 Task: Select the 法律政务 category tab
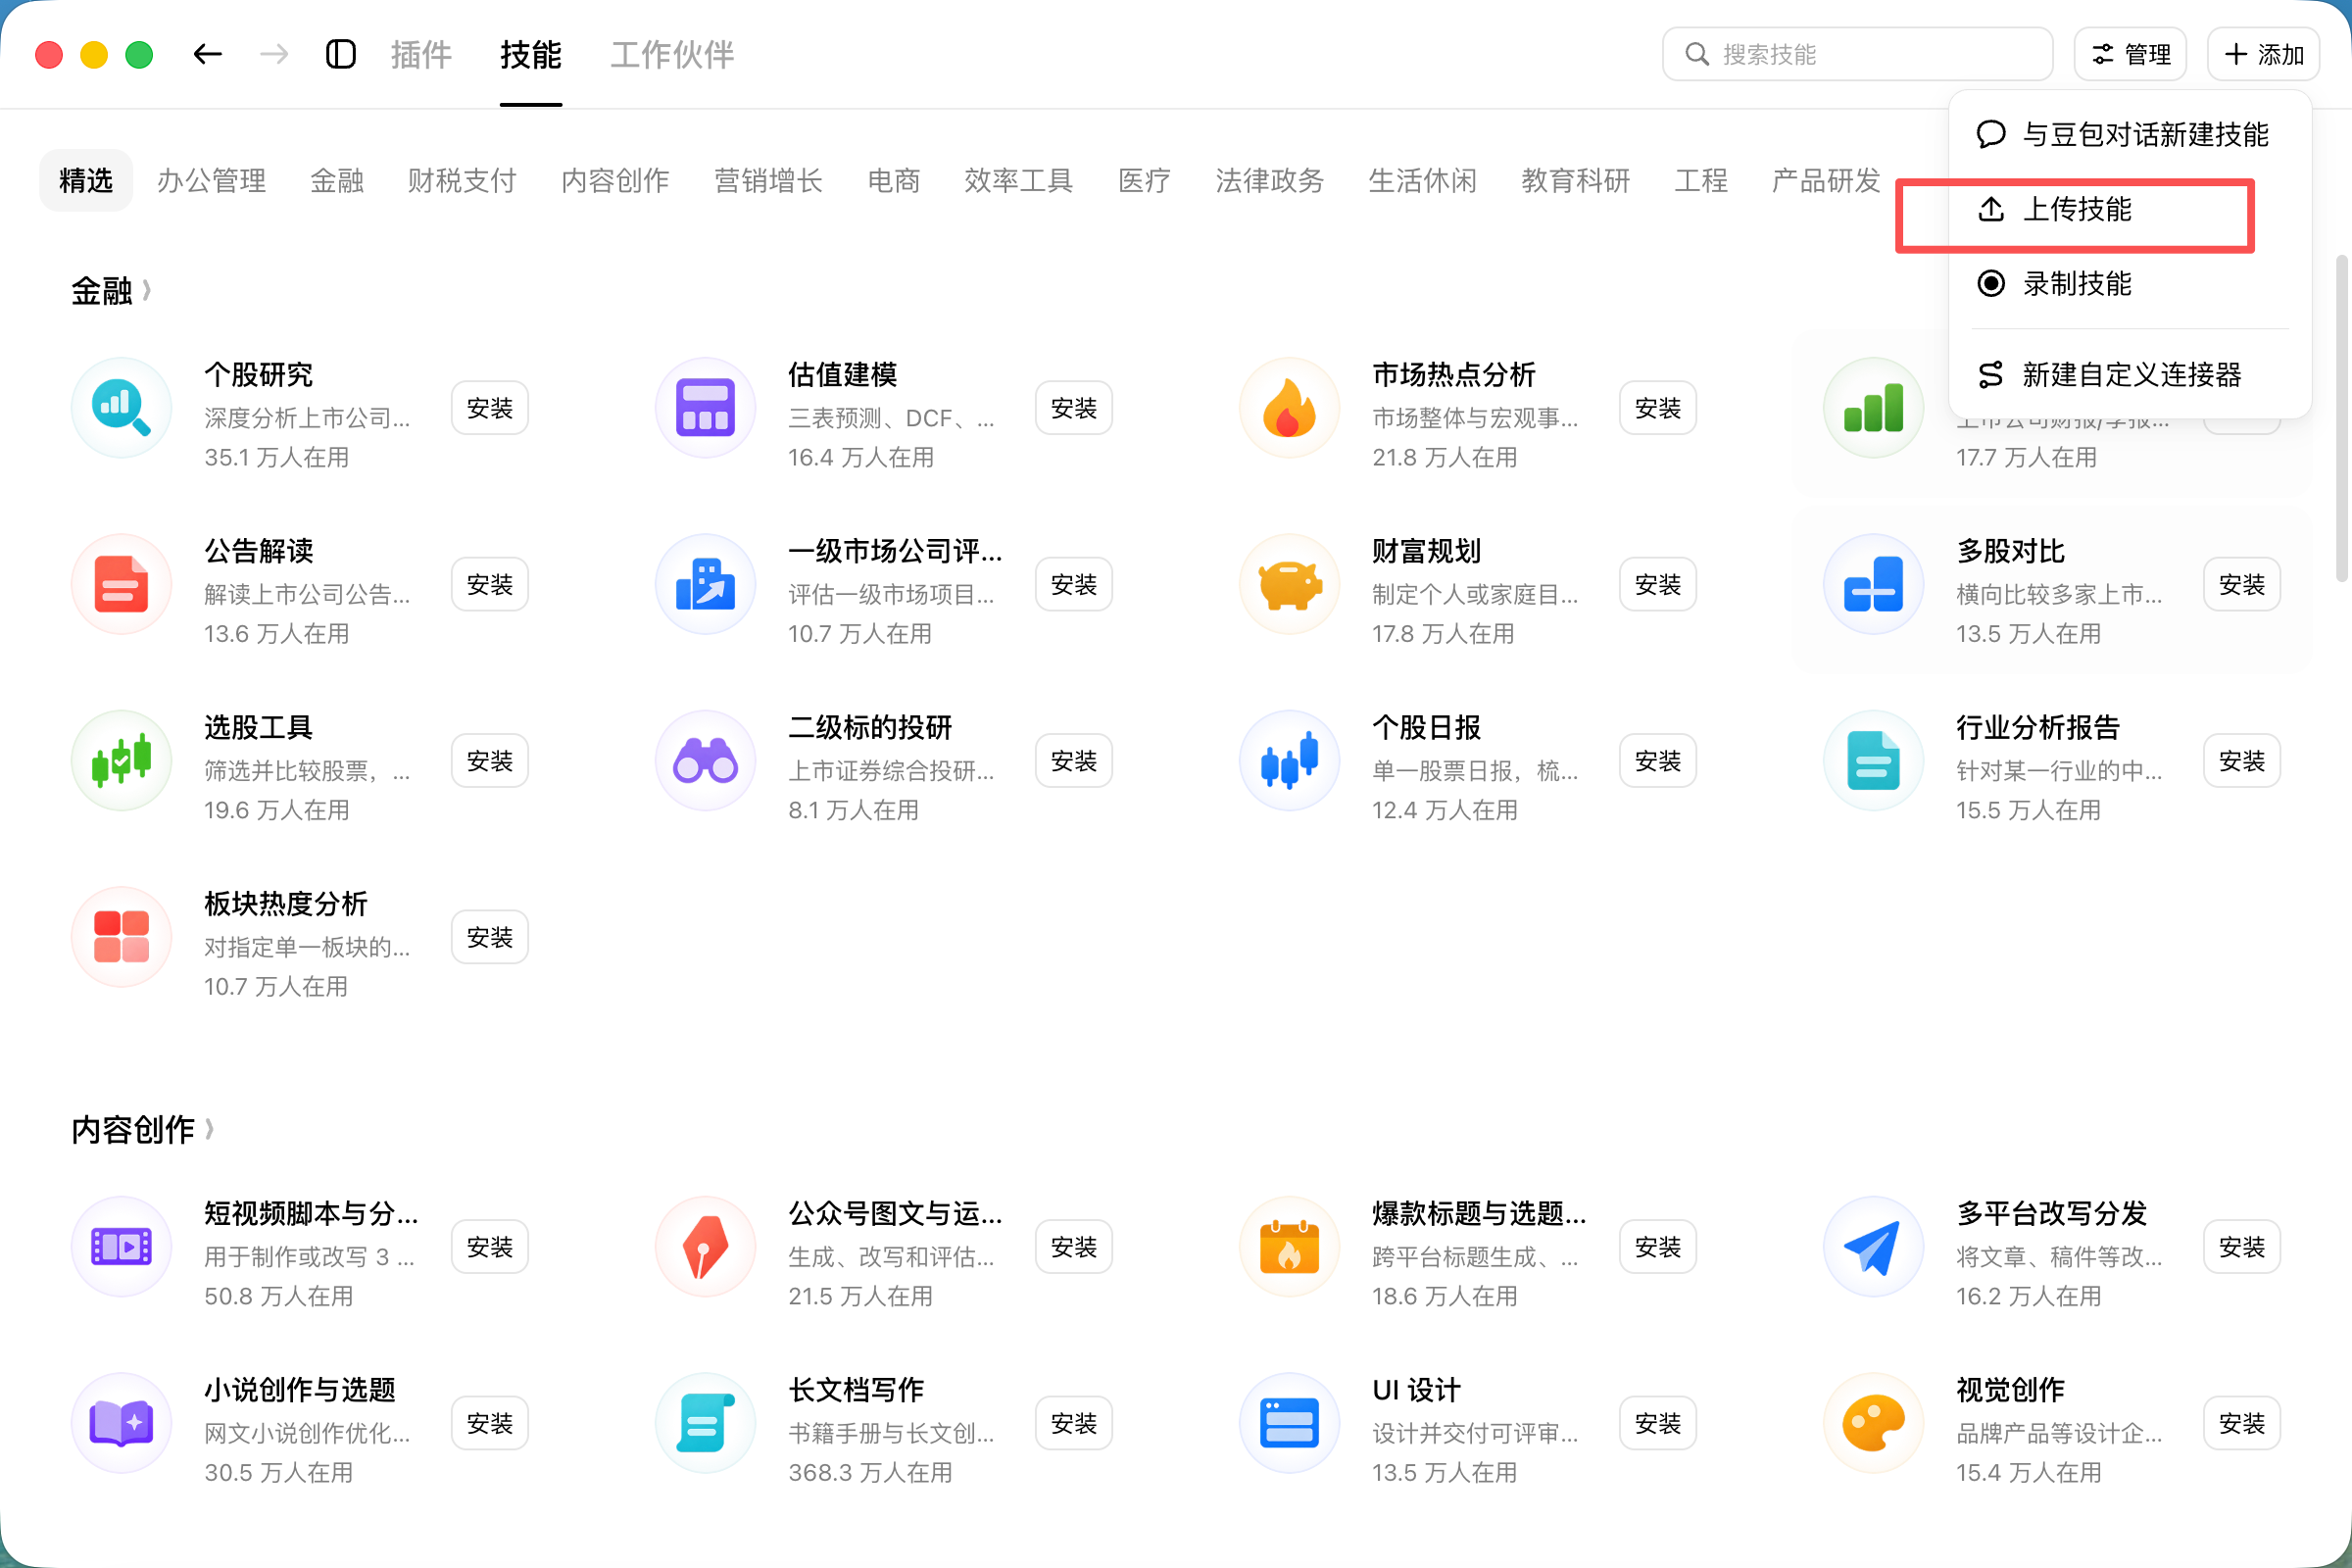(1270, 180)
